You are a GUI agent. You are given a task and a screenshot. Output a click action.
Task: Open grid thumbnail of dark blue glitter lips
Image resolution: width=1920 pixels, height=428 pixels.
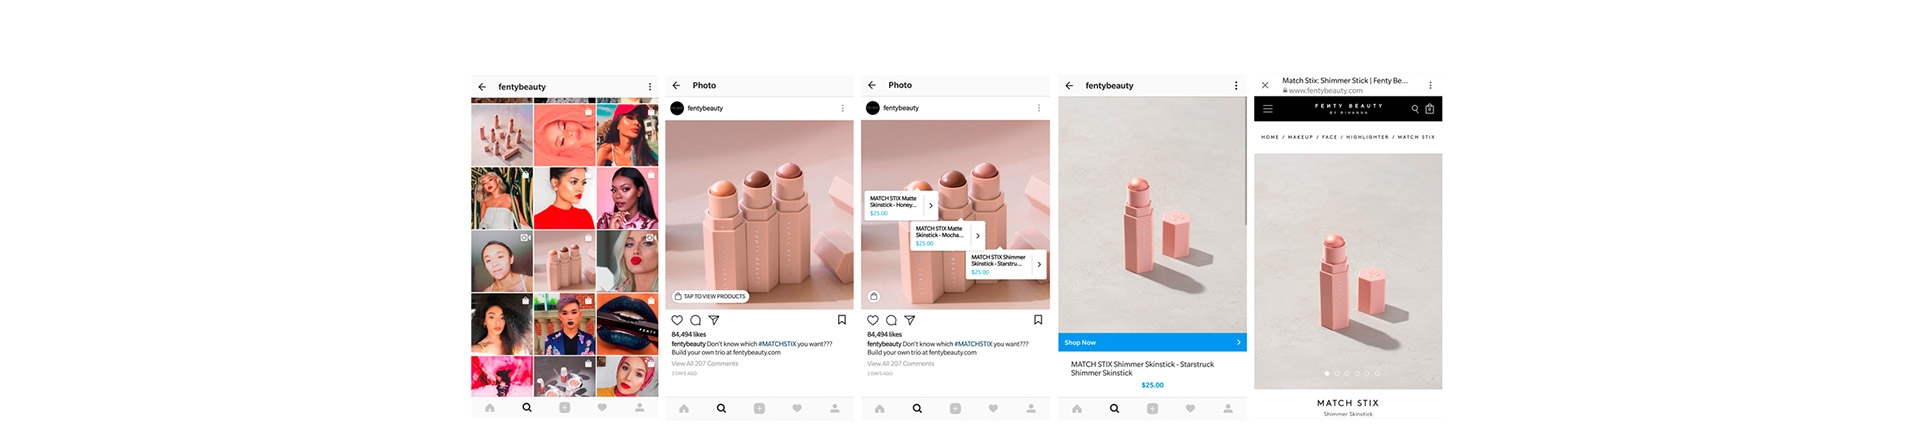627,324
